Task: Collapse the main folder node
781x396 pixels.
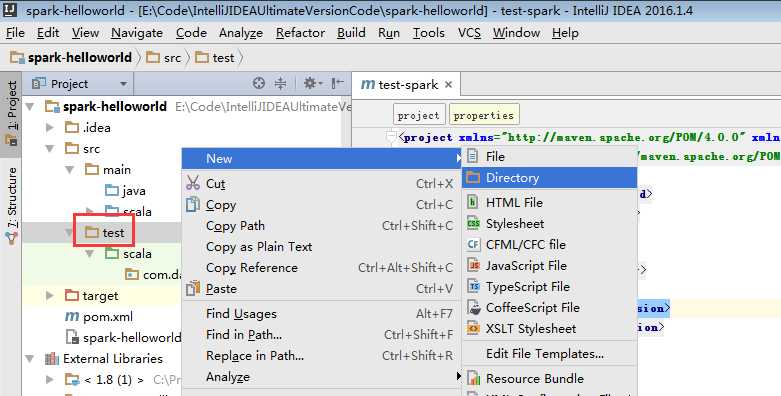Action: (x=70, y=169)
